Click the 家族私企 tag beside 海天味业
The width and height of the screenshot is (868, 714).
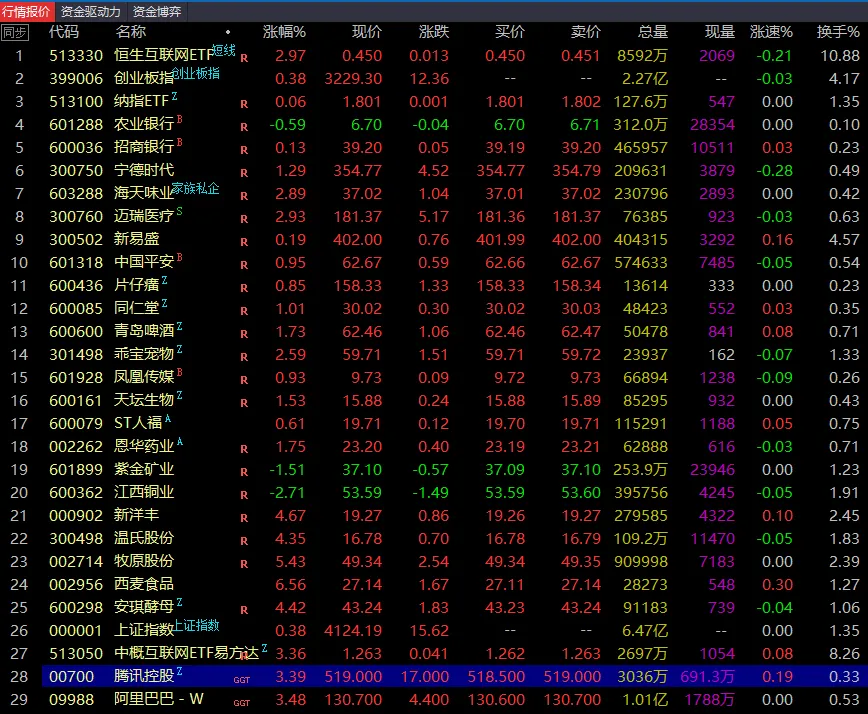point(195,189)
